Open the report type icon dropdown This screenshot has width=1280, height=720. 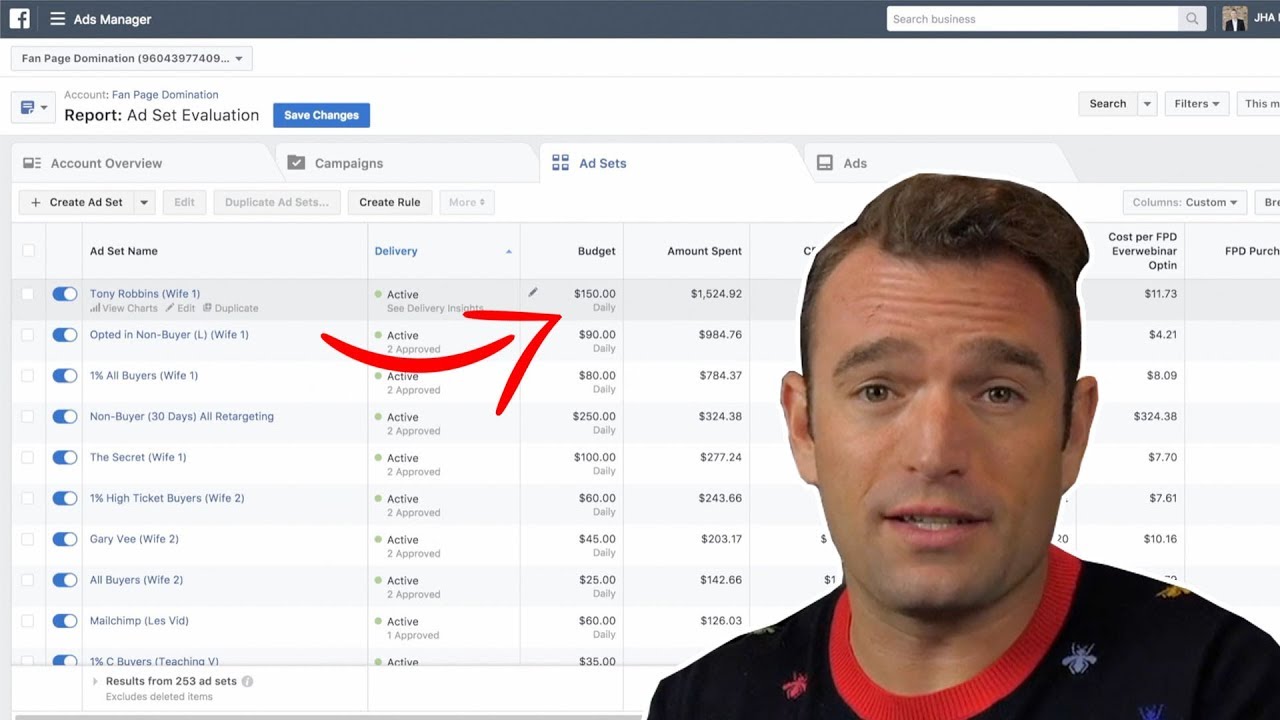pyautogui.click(x=33, y=107)
